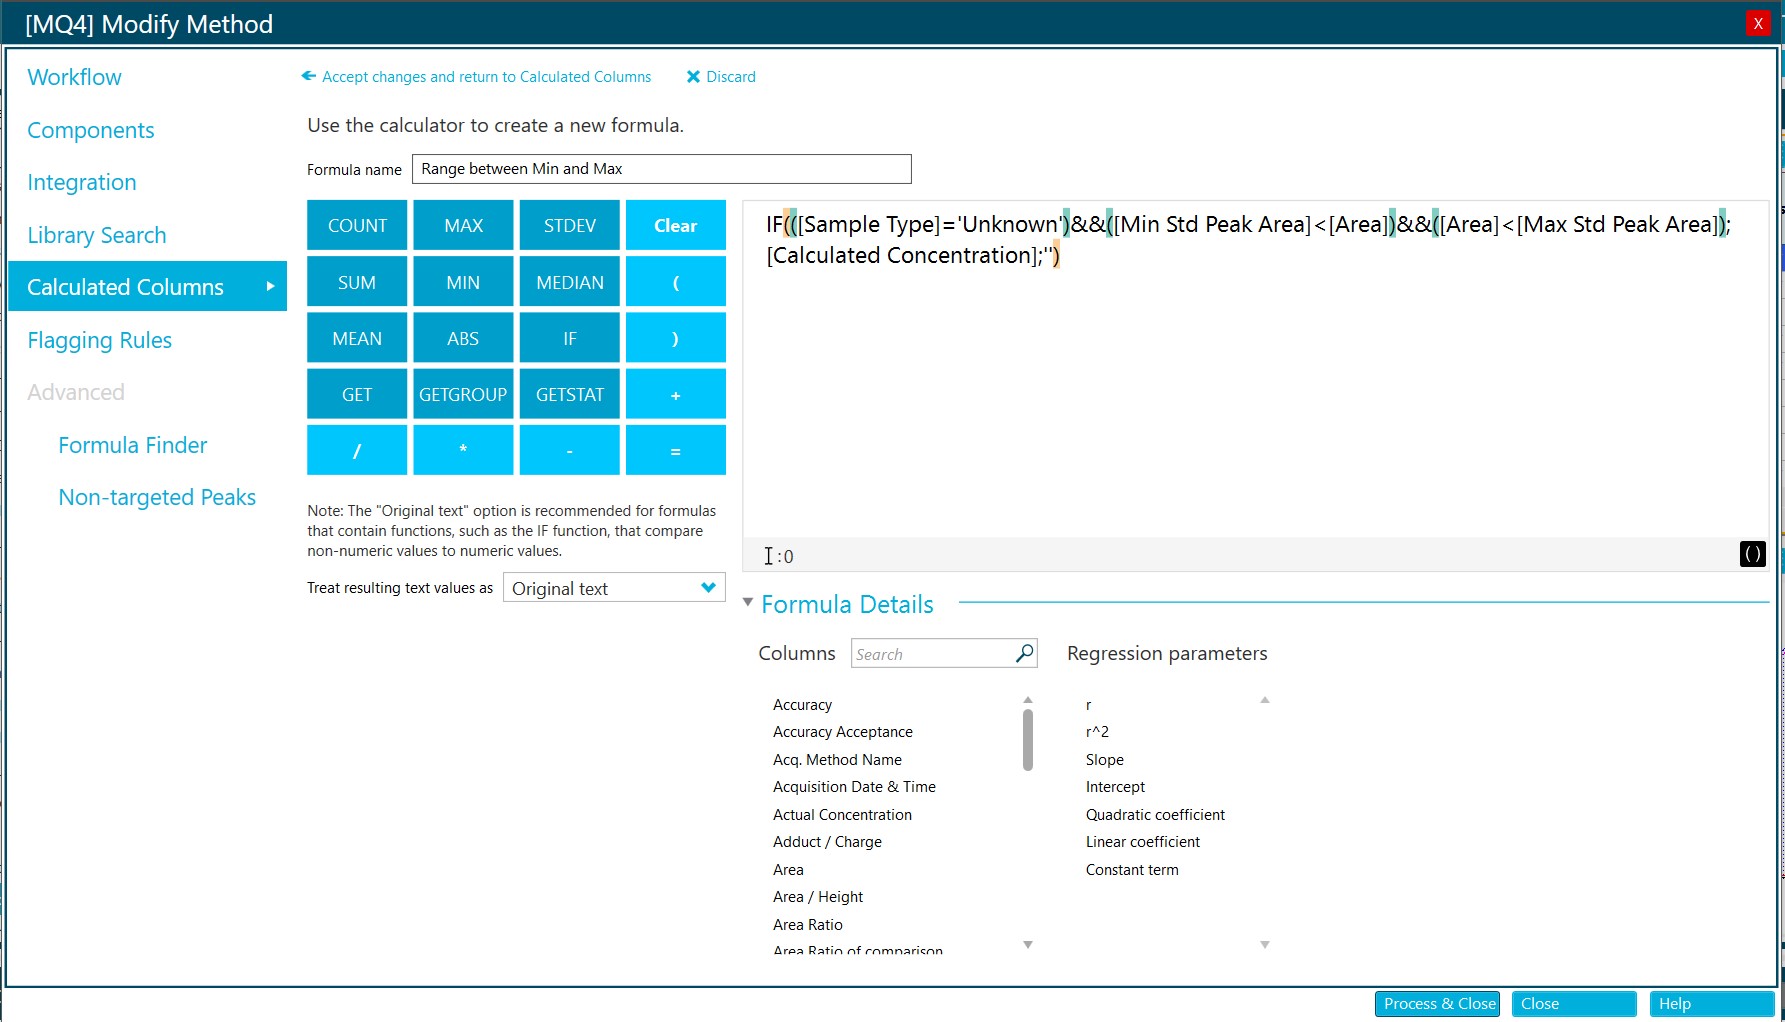
Task: Insert the equals operator
Action: [x=676, y=450]
